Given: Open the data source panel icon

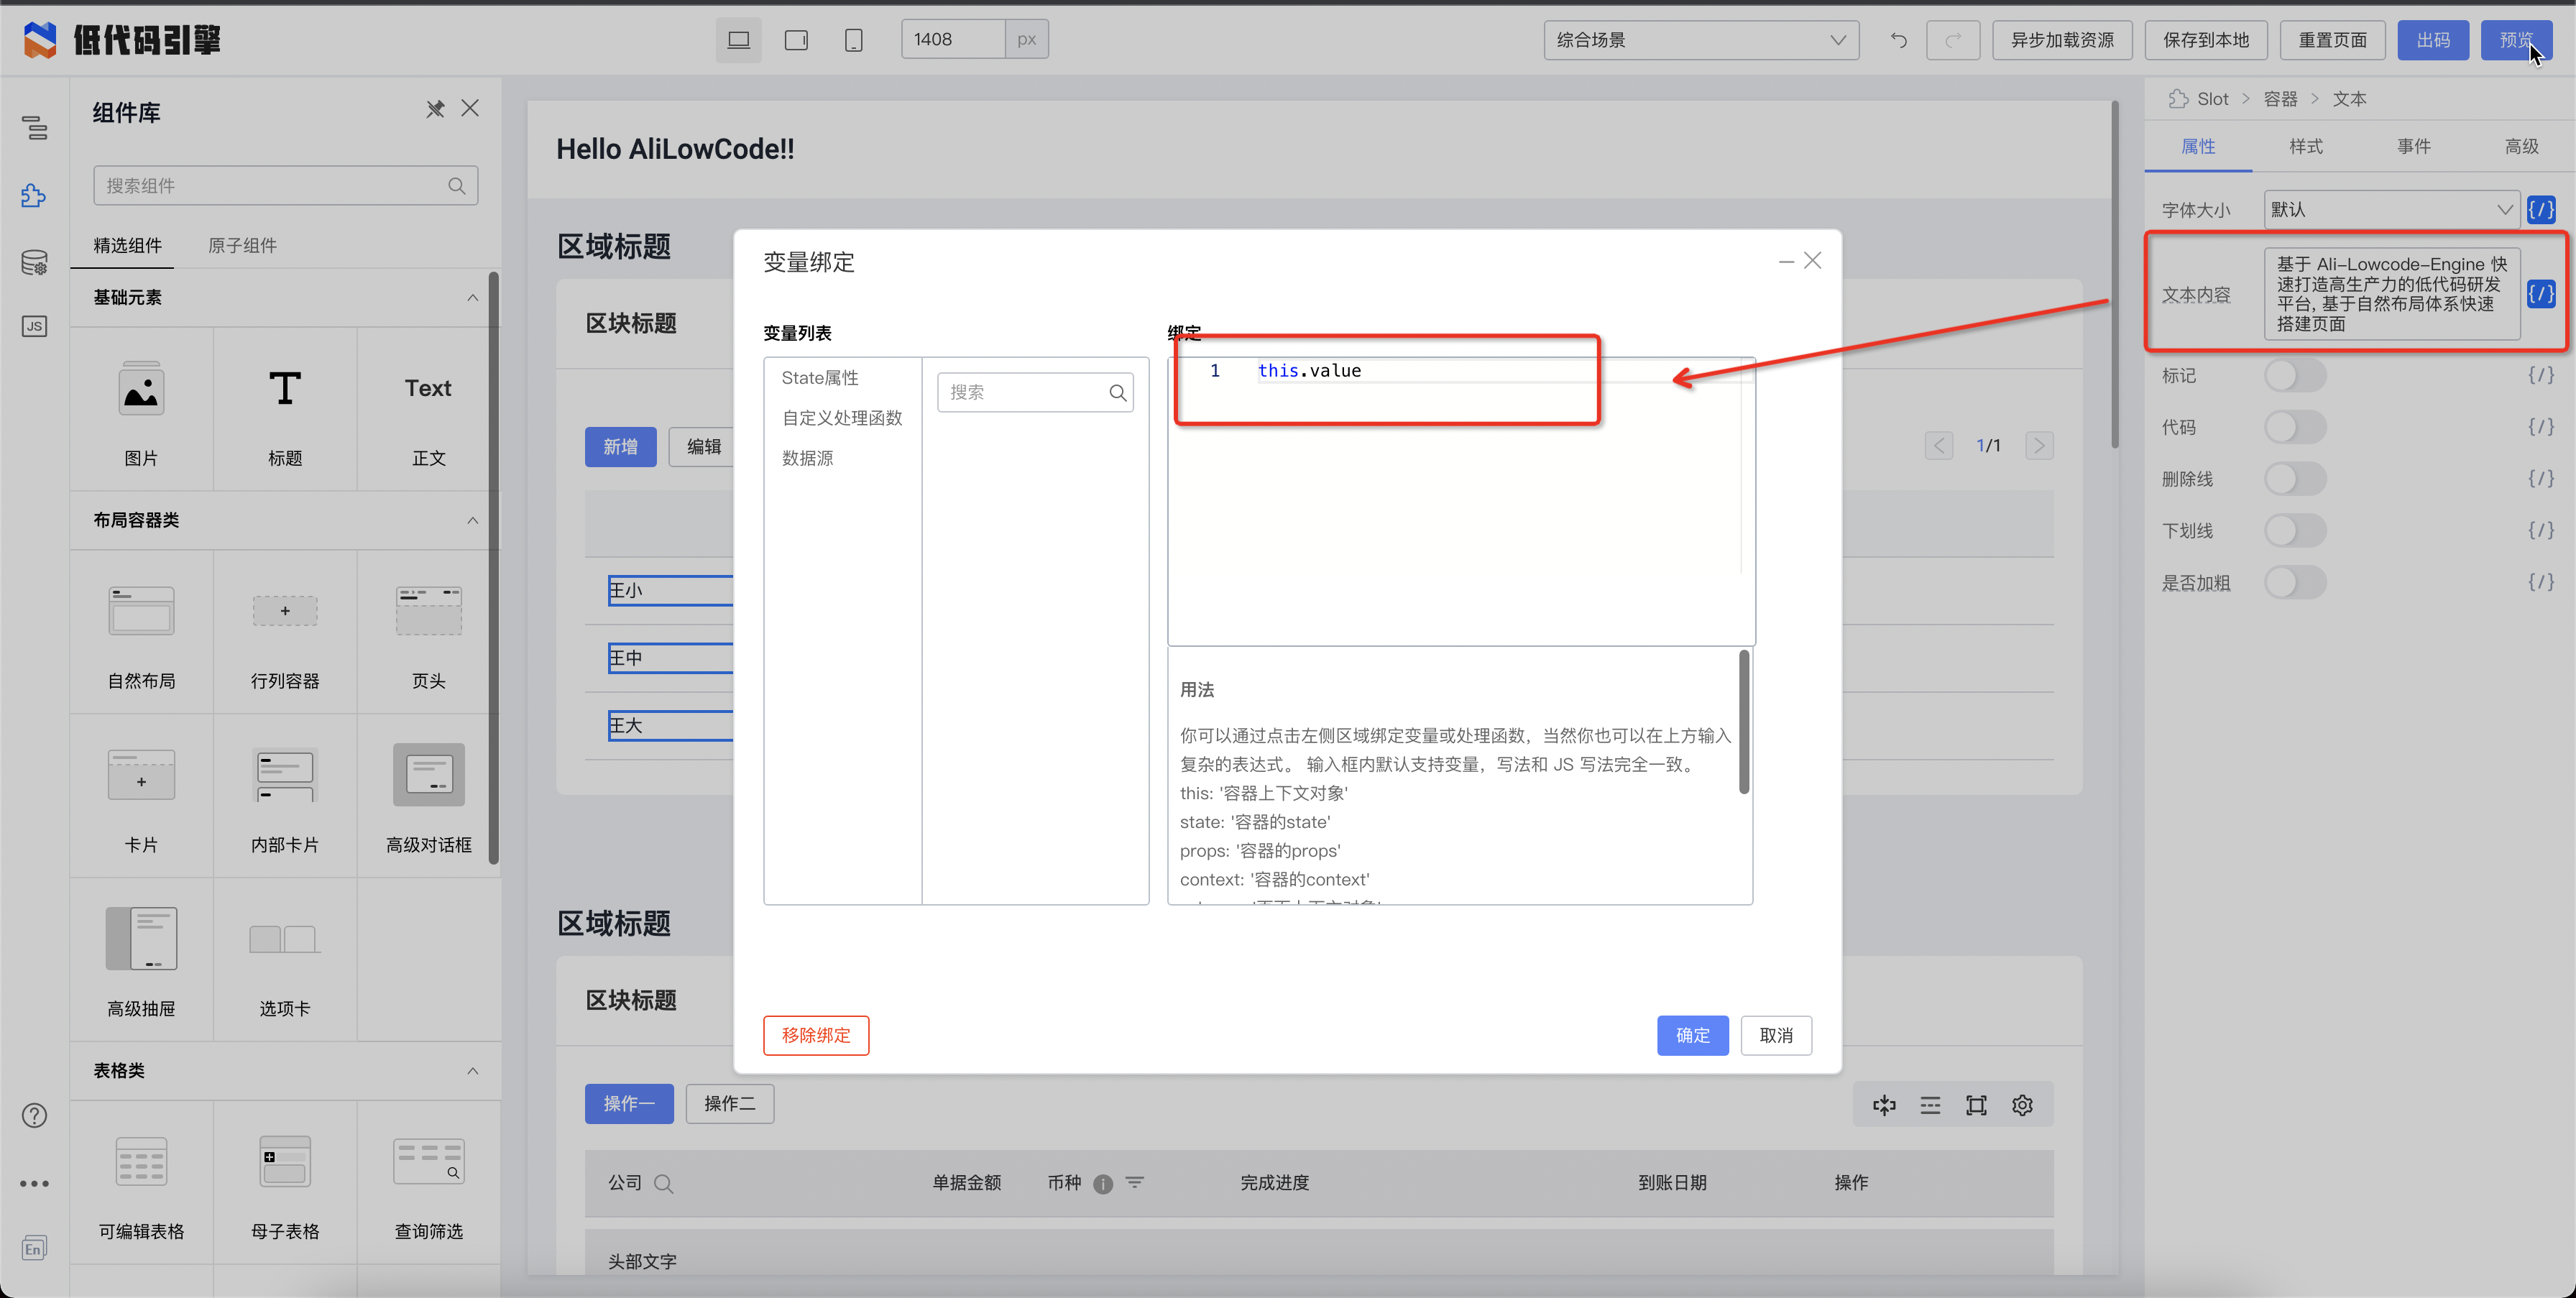Looking at the screenshot, I should pos(35,262).
